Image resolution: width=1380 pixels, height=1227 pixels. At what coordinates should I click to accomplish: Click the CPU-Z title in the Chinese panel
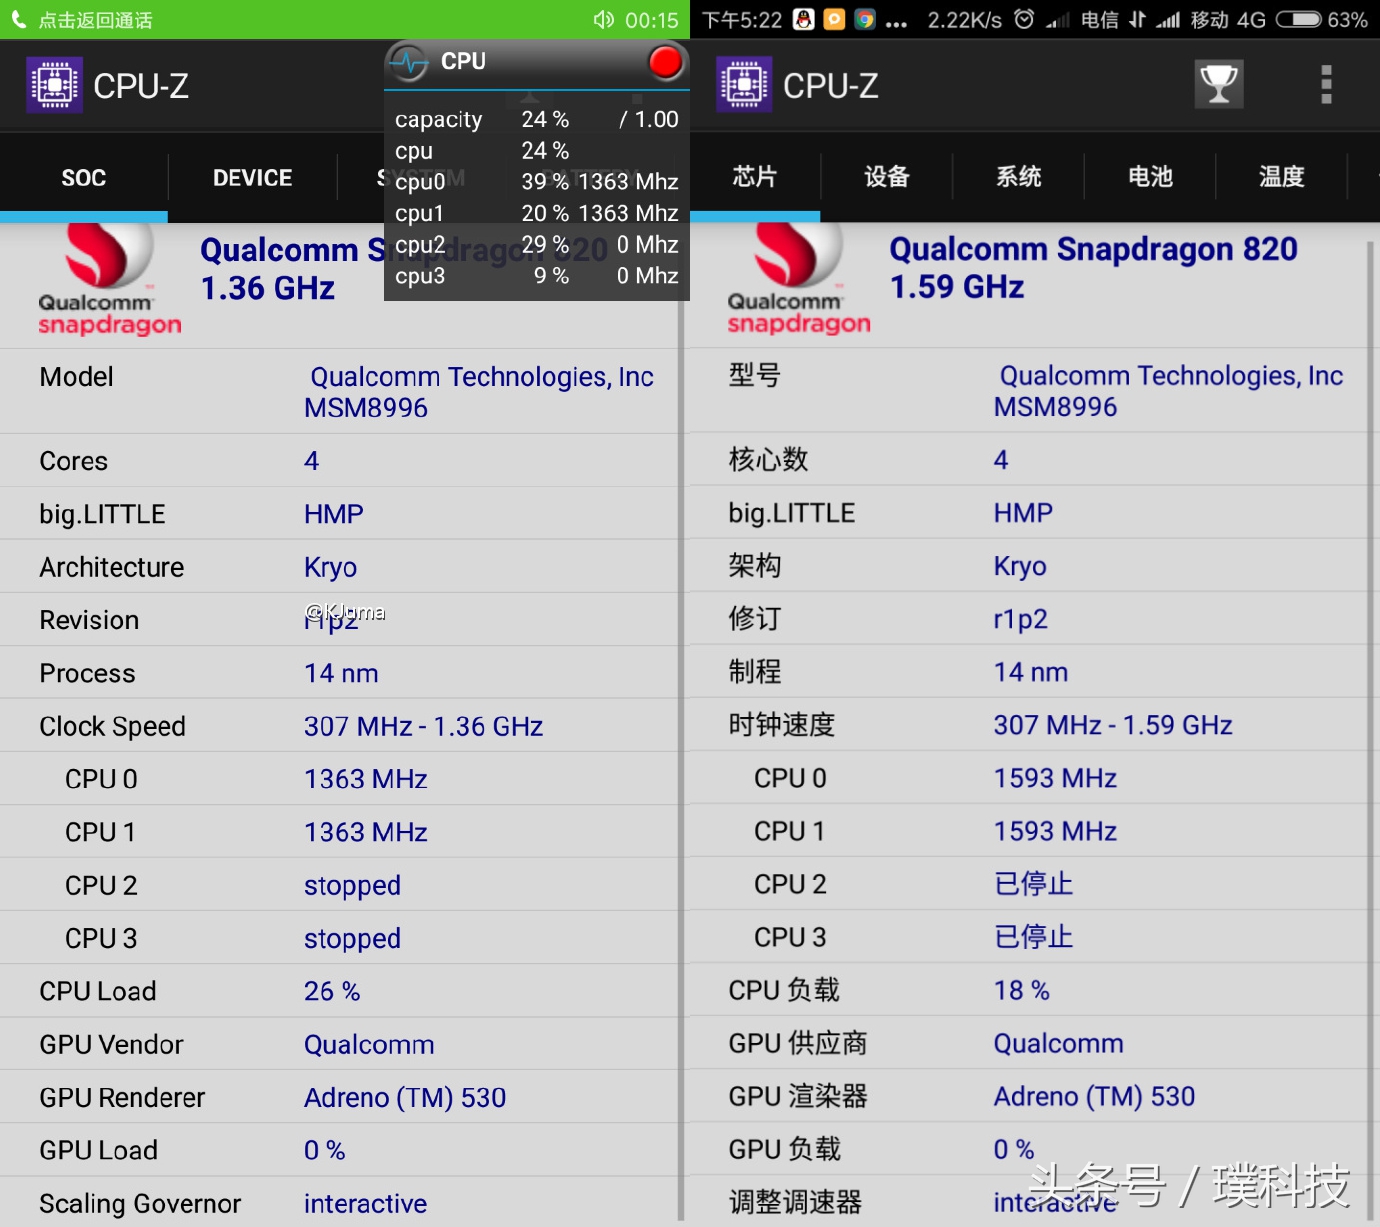click(831, 86)
